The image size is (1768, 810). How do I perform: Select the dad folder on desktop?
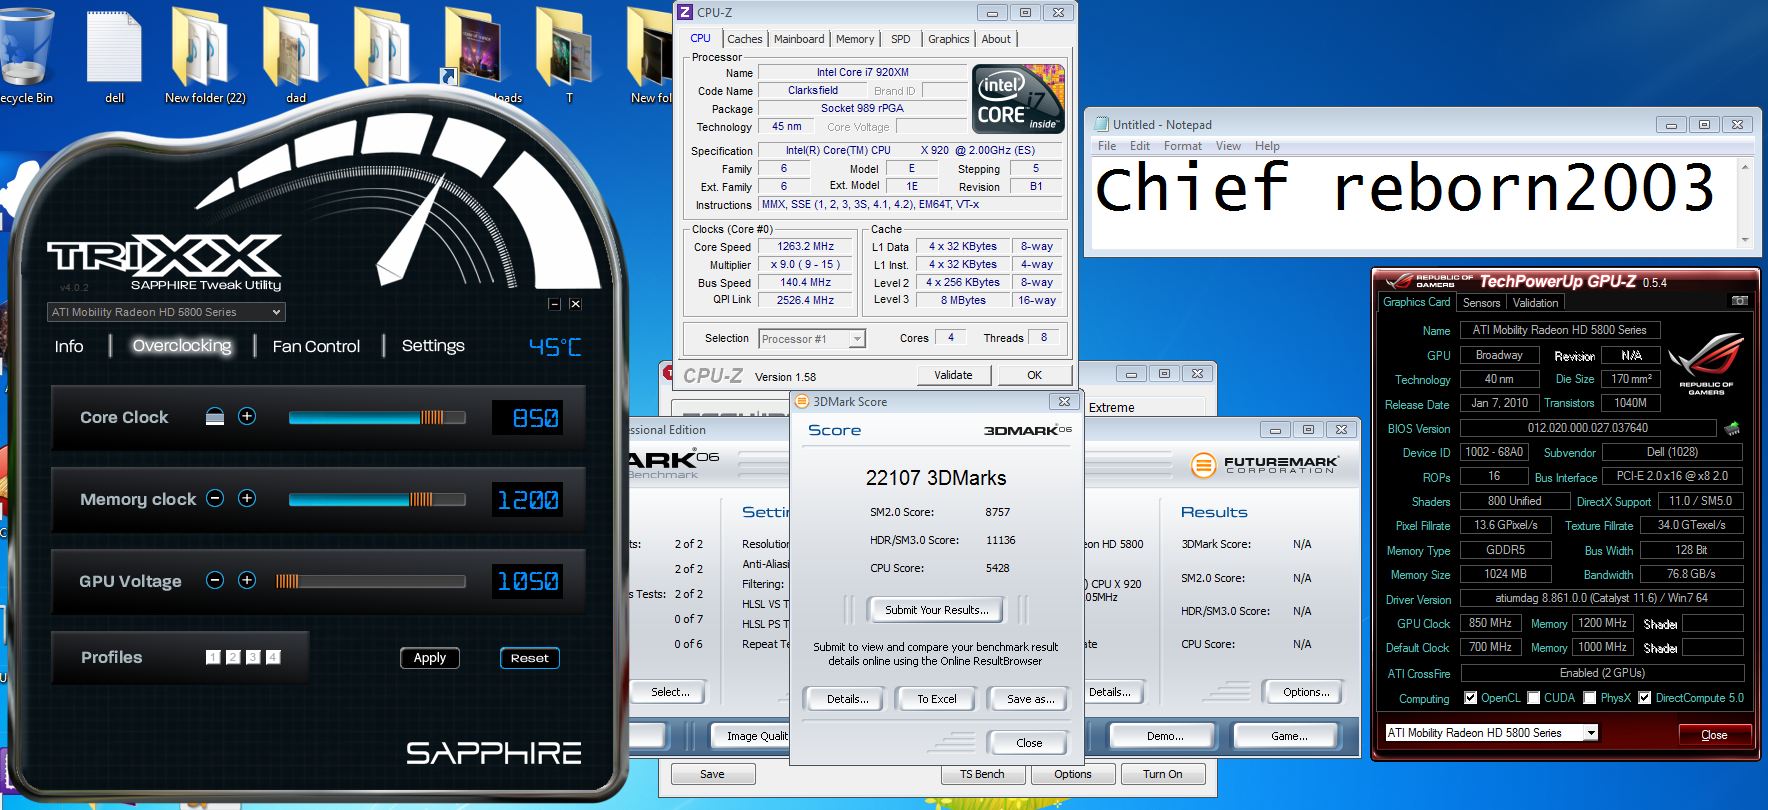(x=295, y=55)
